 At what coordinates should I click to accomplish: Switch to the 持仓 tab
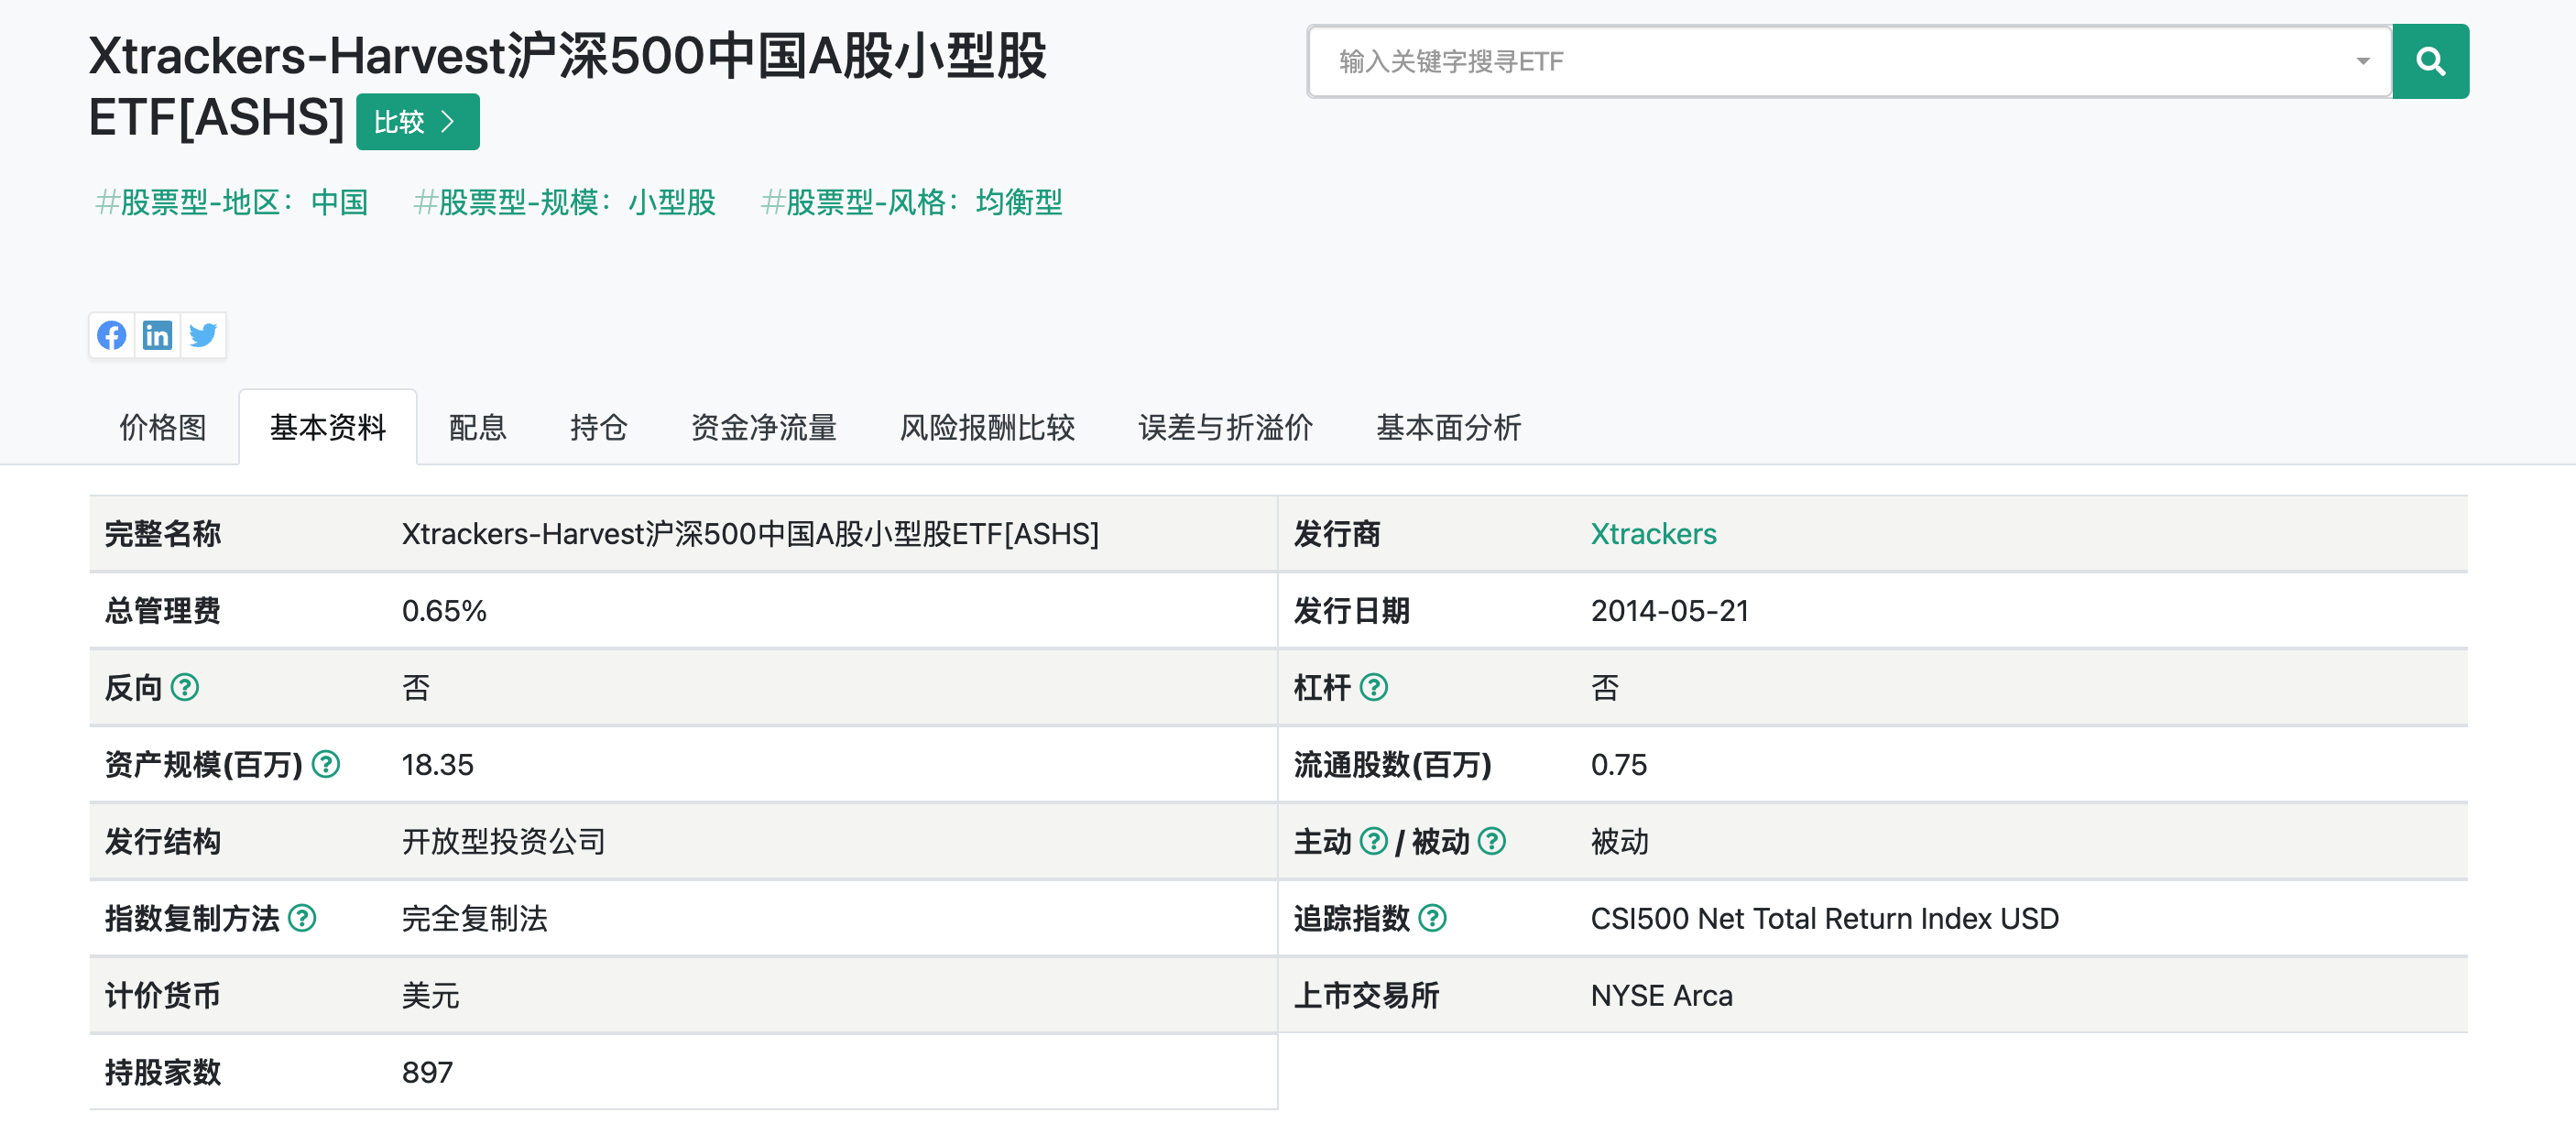[598, 428]
